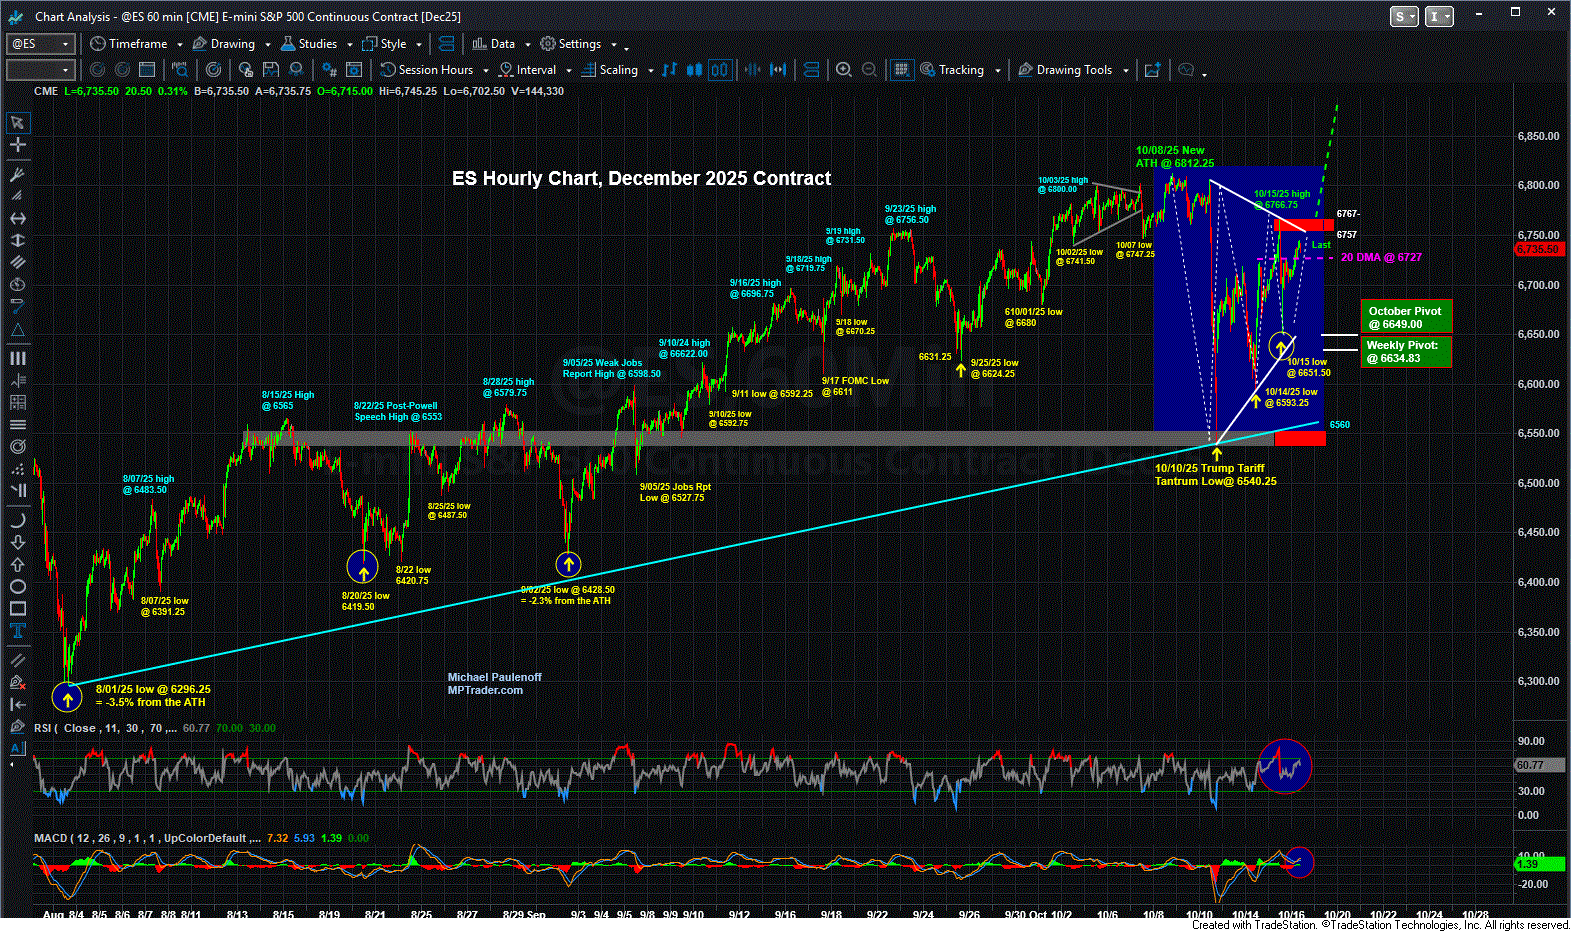Open the @ES symbol dropdown
The image size is (1571, 931).
tap(40, 44)
